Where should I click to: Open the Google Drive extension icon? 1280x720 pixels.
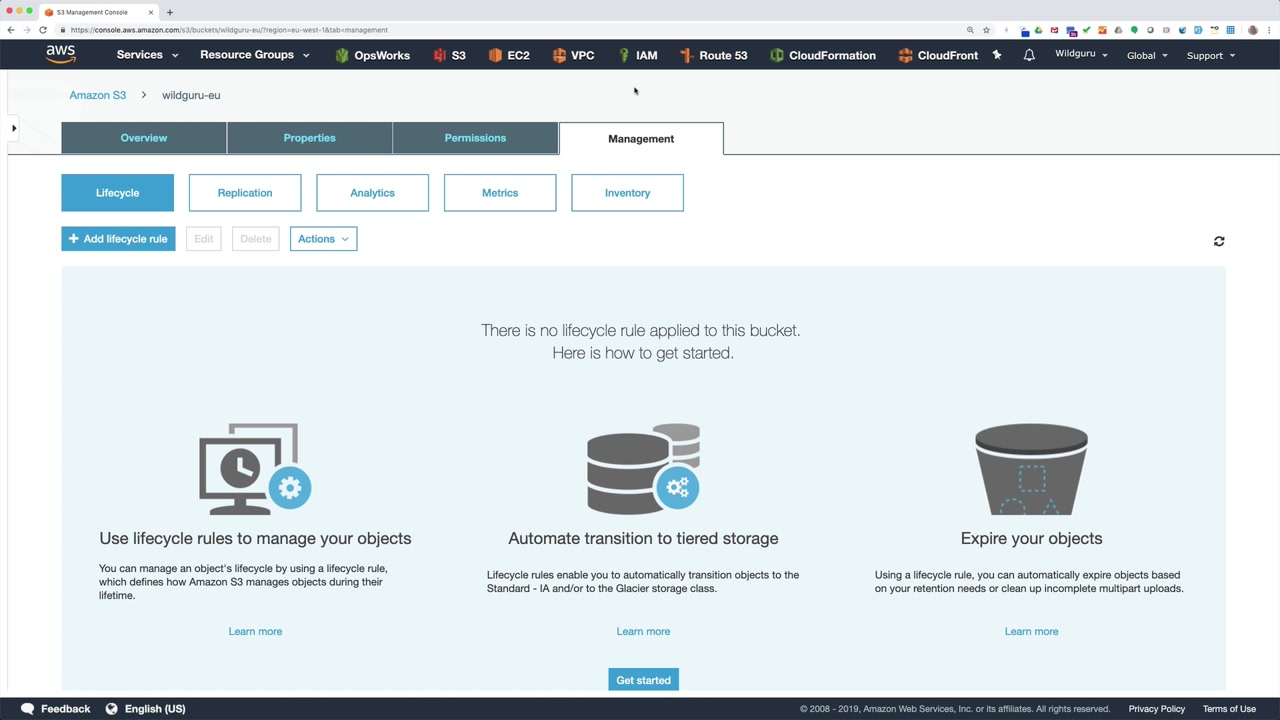pos(1038,30)
